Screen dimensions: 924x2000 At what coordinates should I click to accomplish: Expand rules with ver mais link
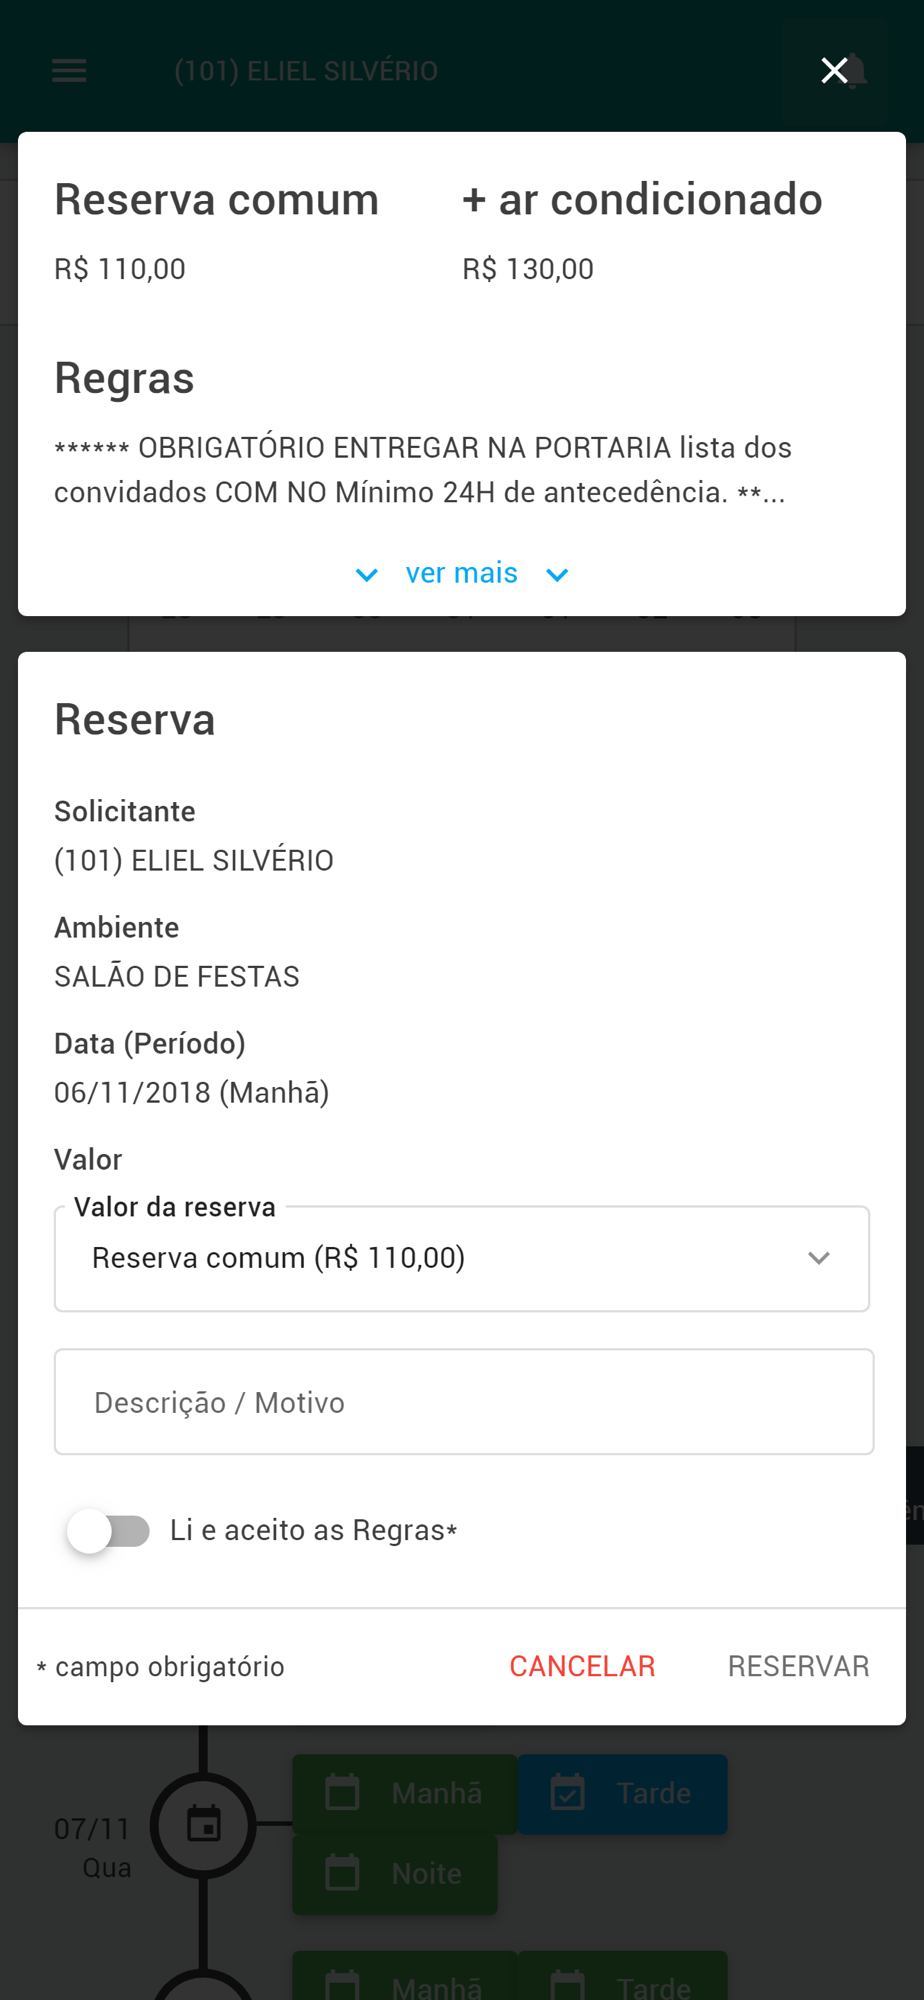click(462, 573)
